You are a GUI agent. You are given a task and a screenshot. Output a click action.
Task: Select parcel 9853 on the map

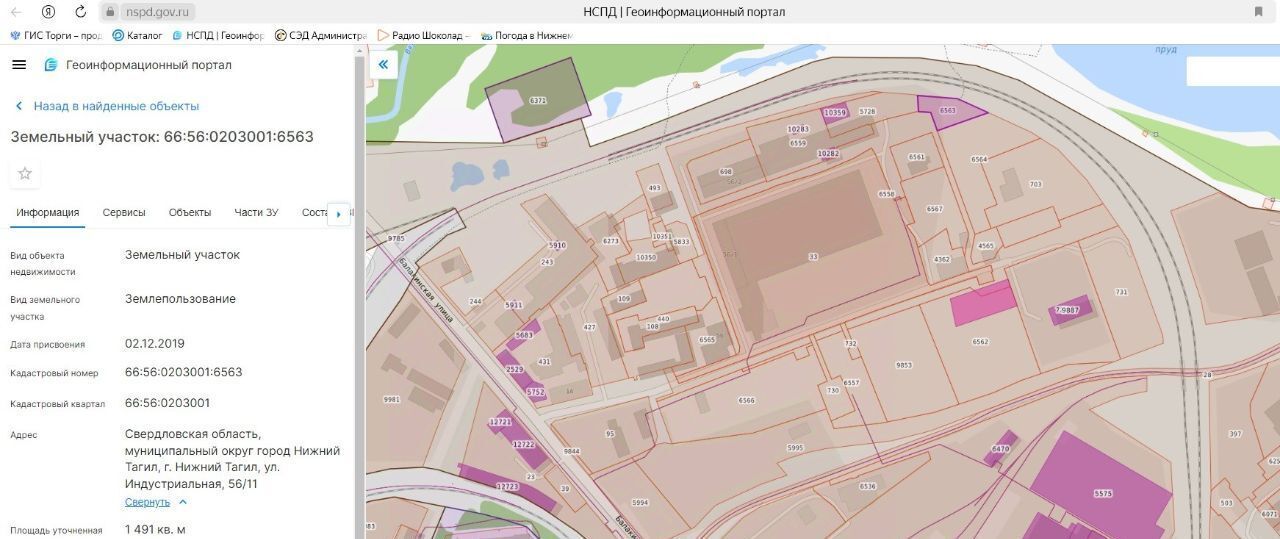coord(904,365)
